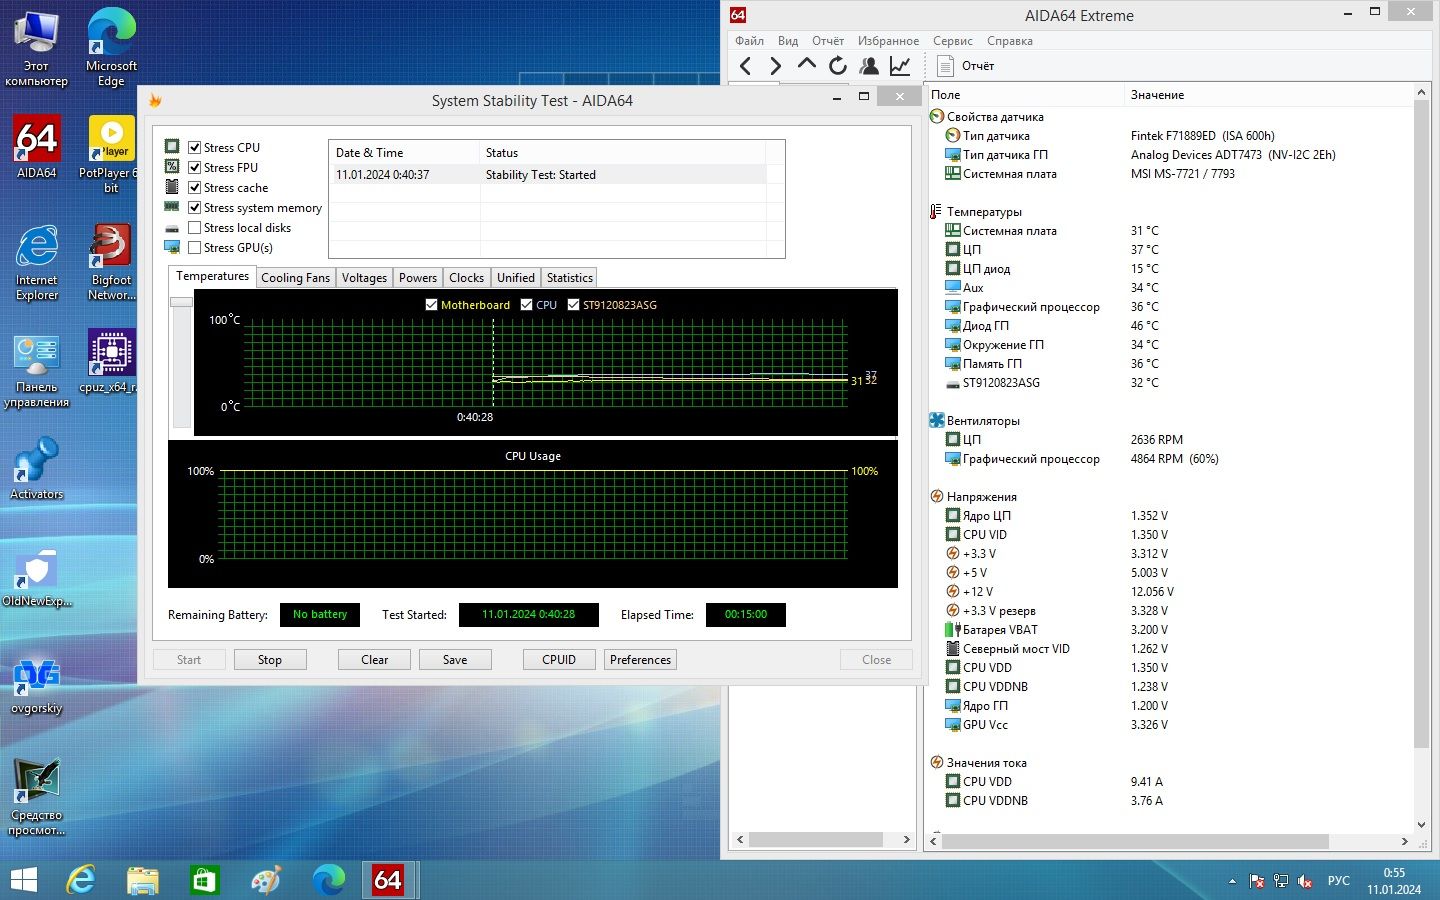Open the Файл menu in AIDA64
This screenshot has width=1440, height=900.
click(x=749, y=41)
